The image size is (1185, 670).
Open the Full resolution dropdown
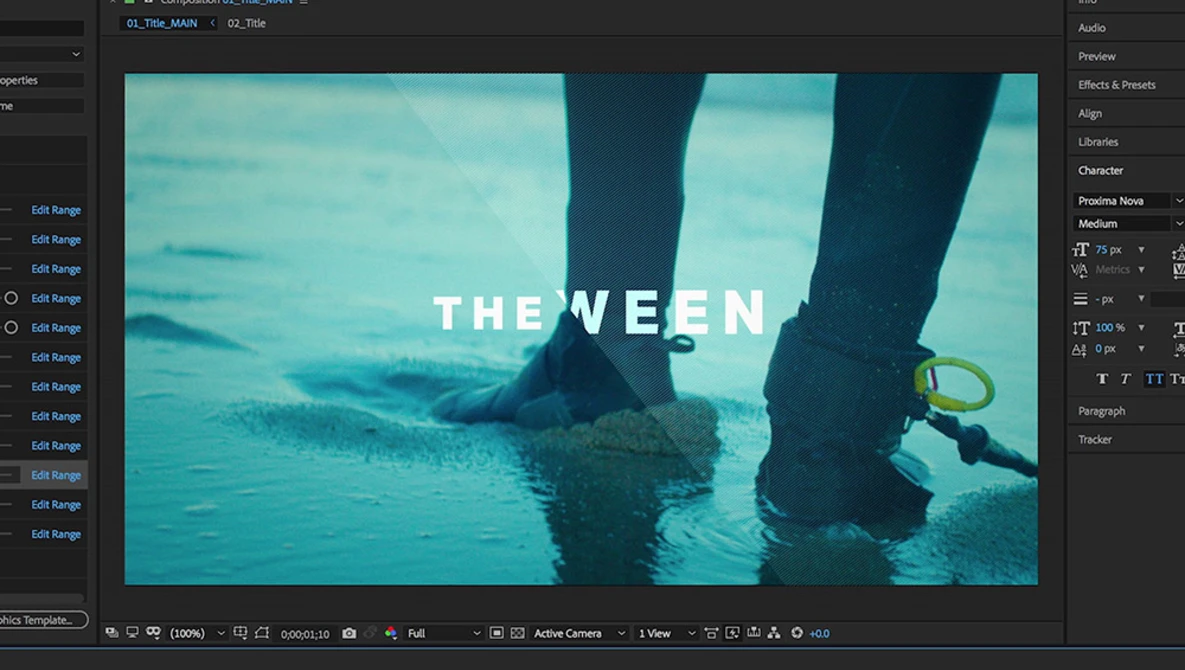pos(444,634)
